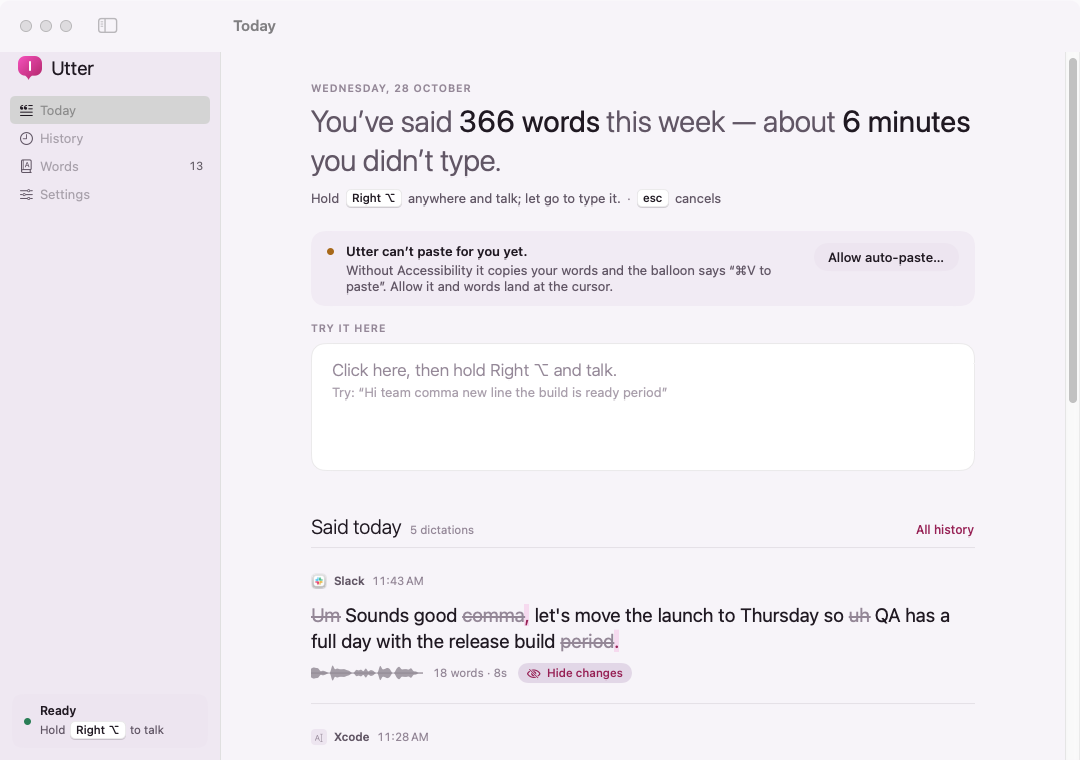Click the struck-through word 'comma'
The image size is (1080, 760).
493,615
